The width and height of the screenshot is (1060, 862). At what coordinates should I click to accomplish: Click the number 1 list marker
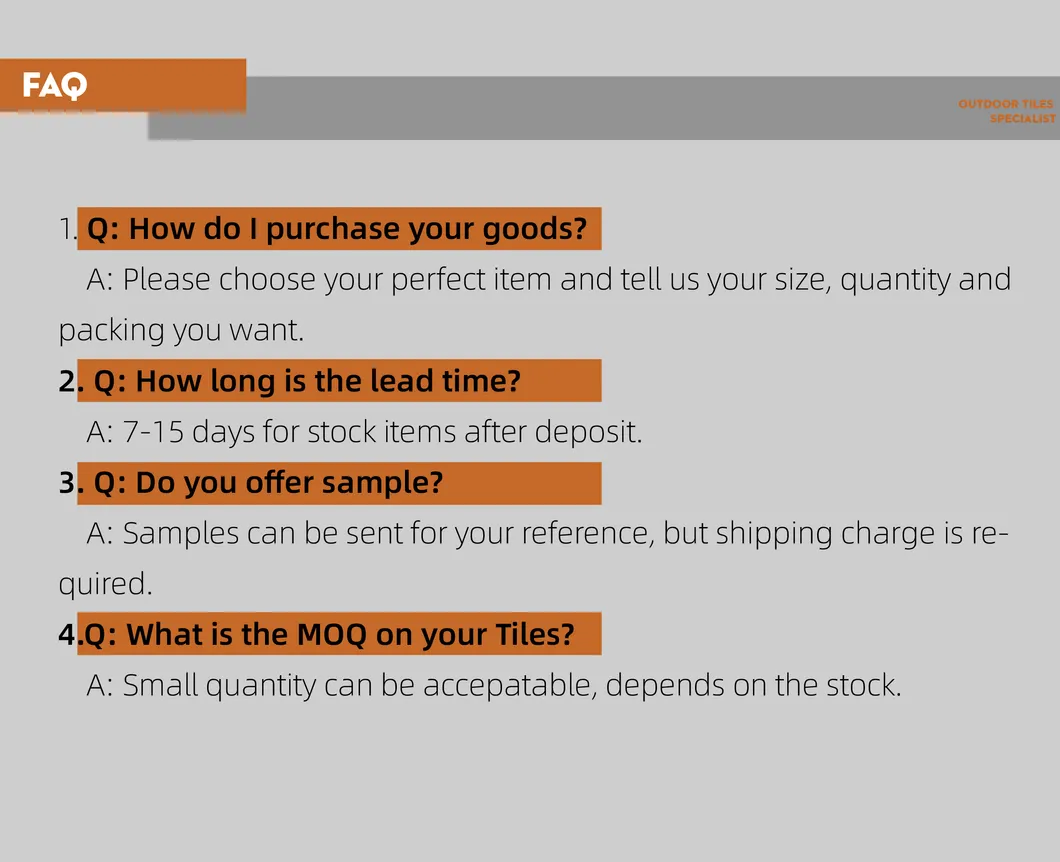pos(65,230)
